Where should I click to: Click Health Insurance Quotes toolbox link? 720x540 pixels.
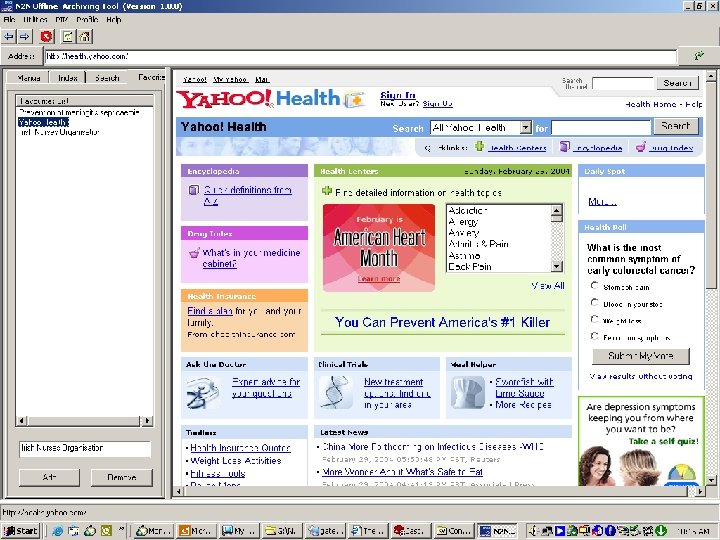coord(240,448)
